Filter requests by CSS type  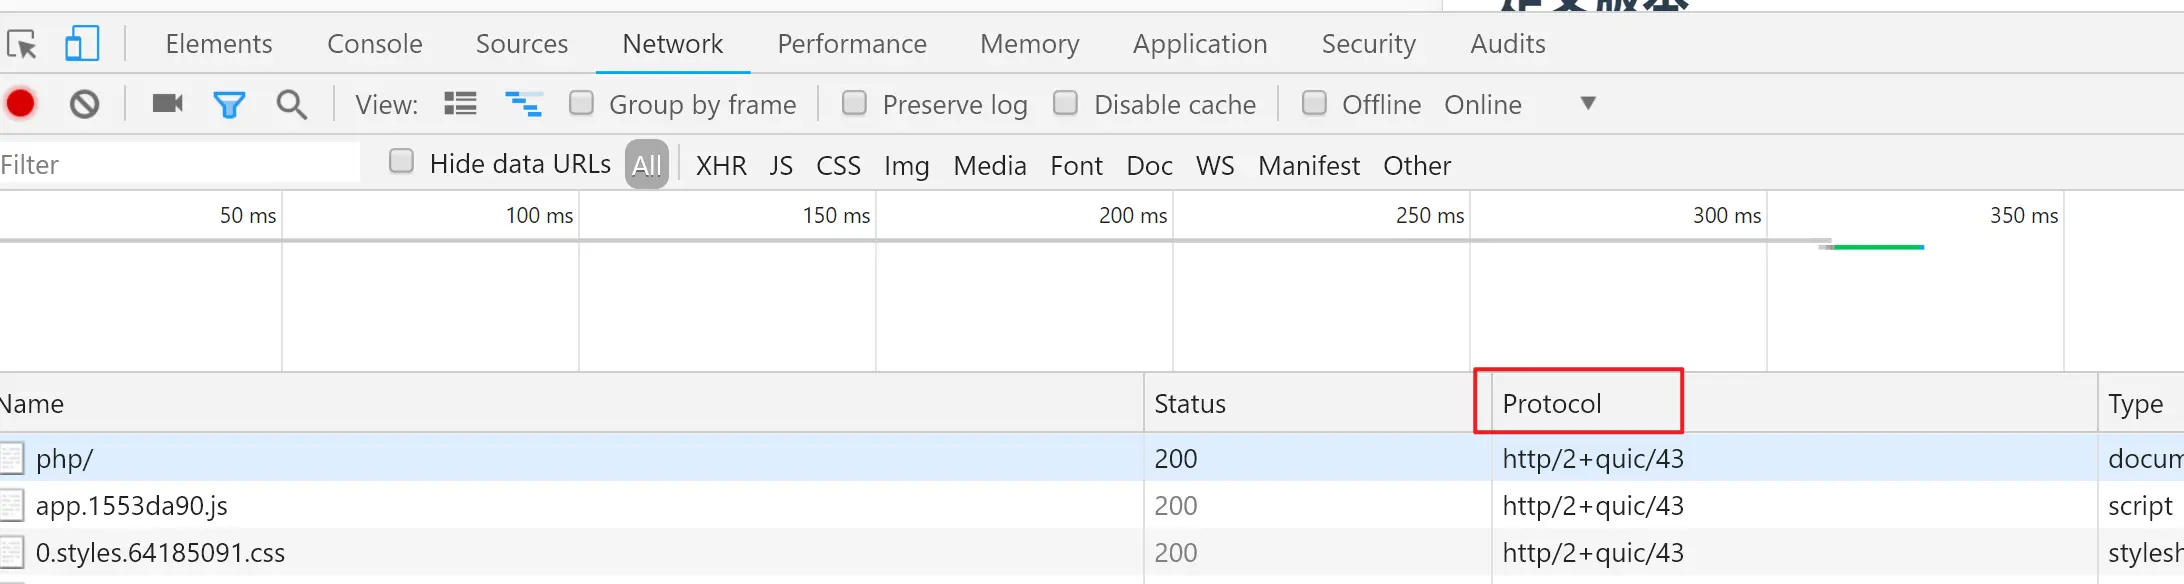click(838, 165)
